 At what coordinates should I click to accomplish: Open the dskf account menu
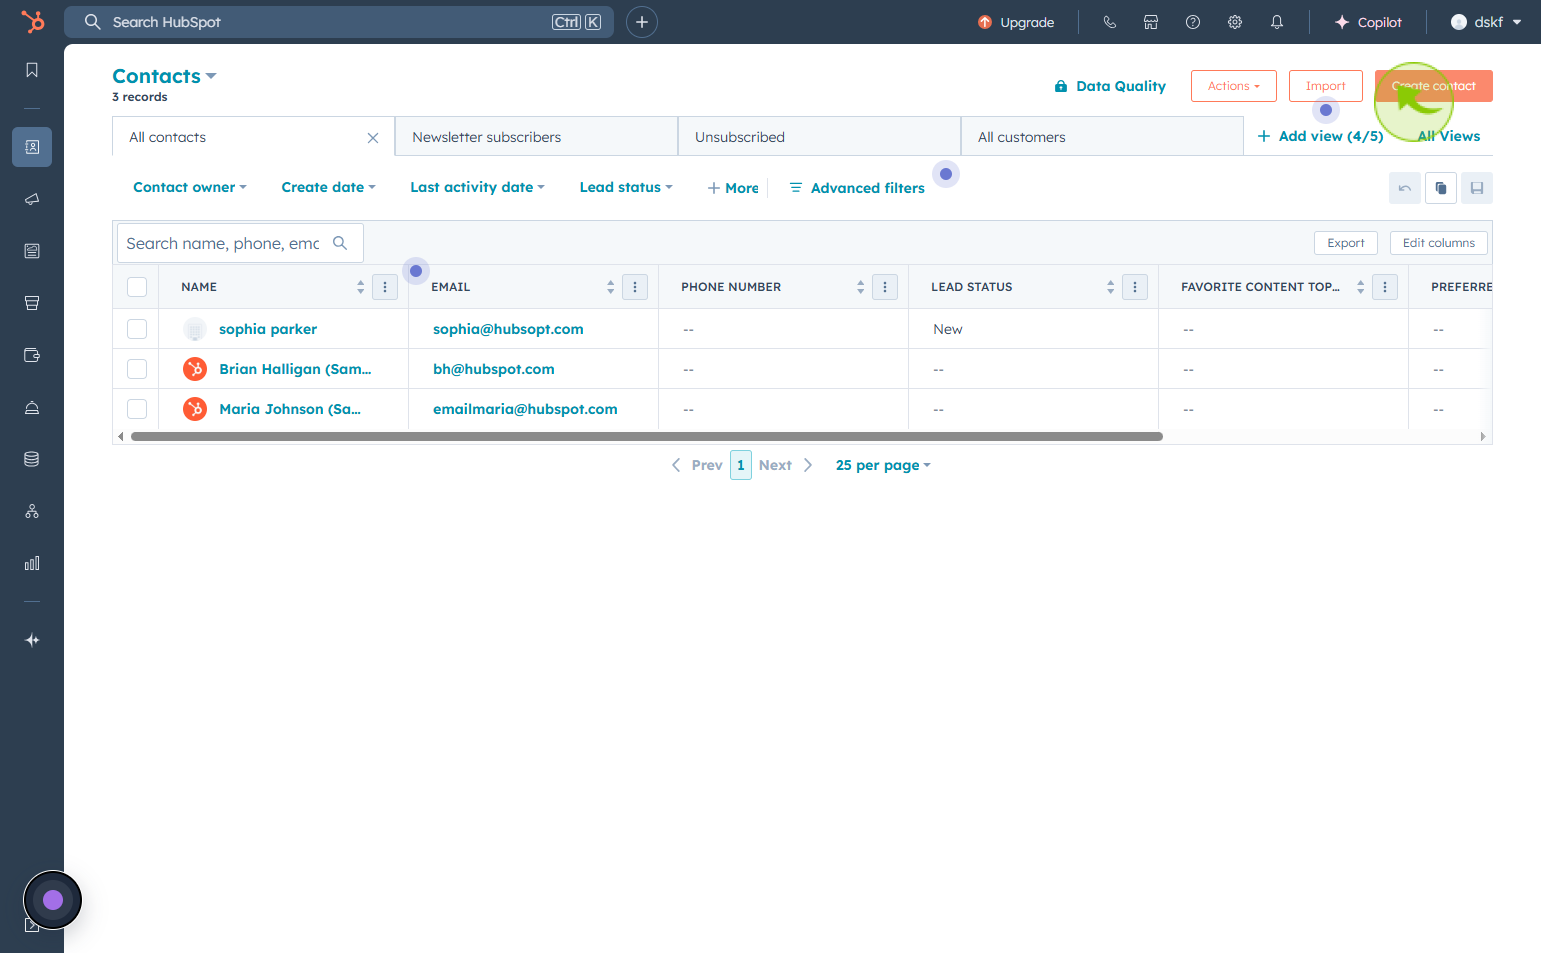1486,22
